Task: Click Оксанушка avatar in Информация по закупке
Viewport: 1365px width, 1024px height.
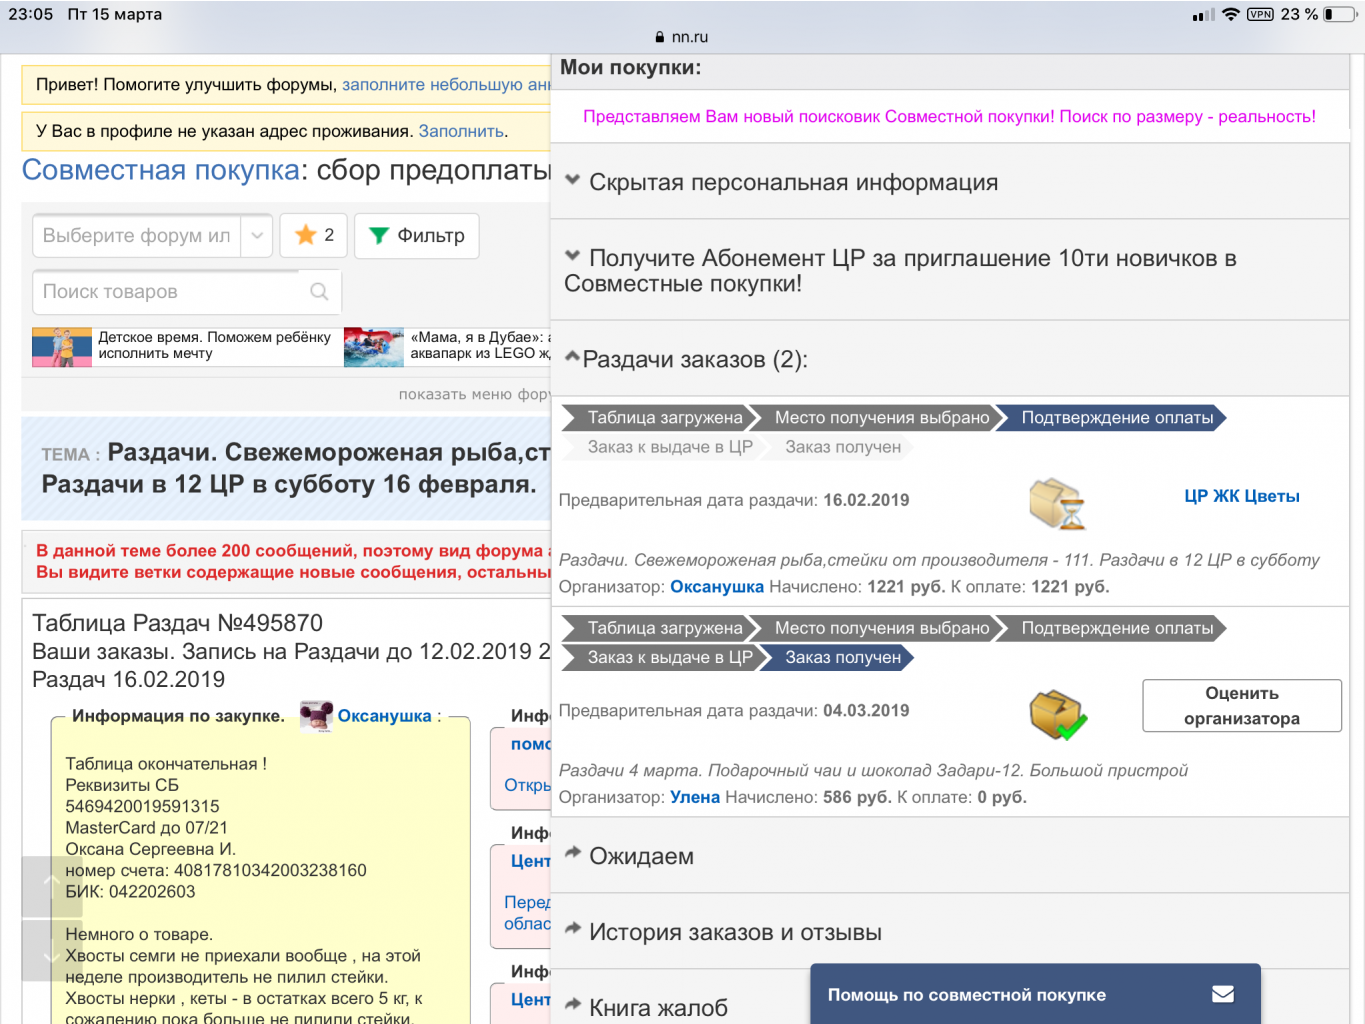Action: point(317,716)
